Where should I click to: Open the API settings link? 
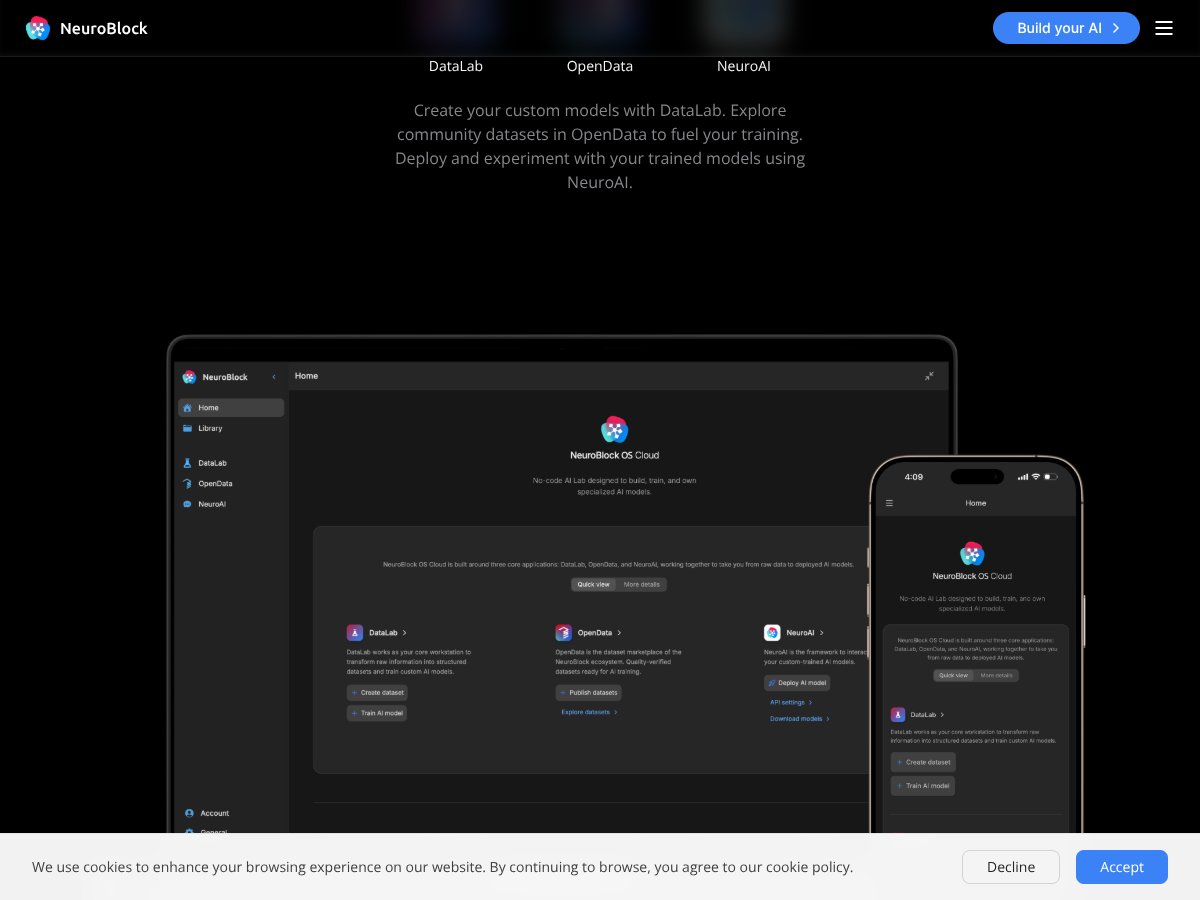pos(791,702)
